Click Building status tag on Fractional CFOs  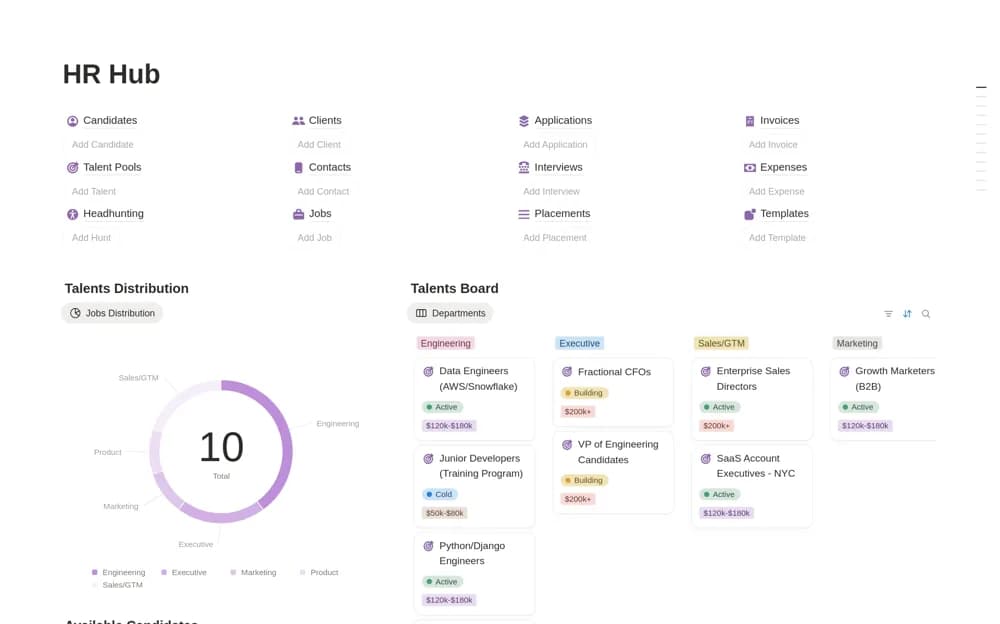tap(584, 393)
